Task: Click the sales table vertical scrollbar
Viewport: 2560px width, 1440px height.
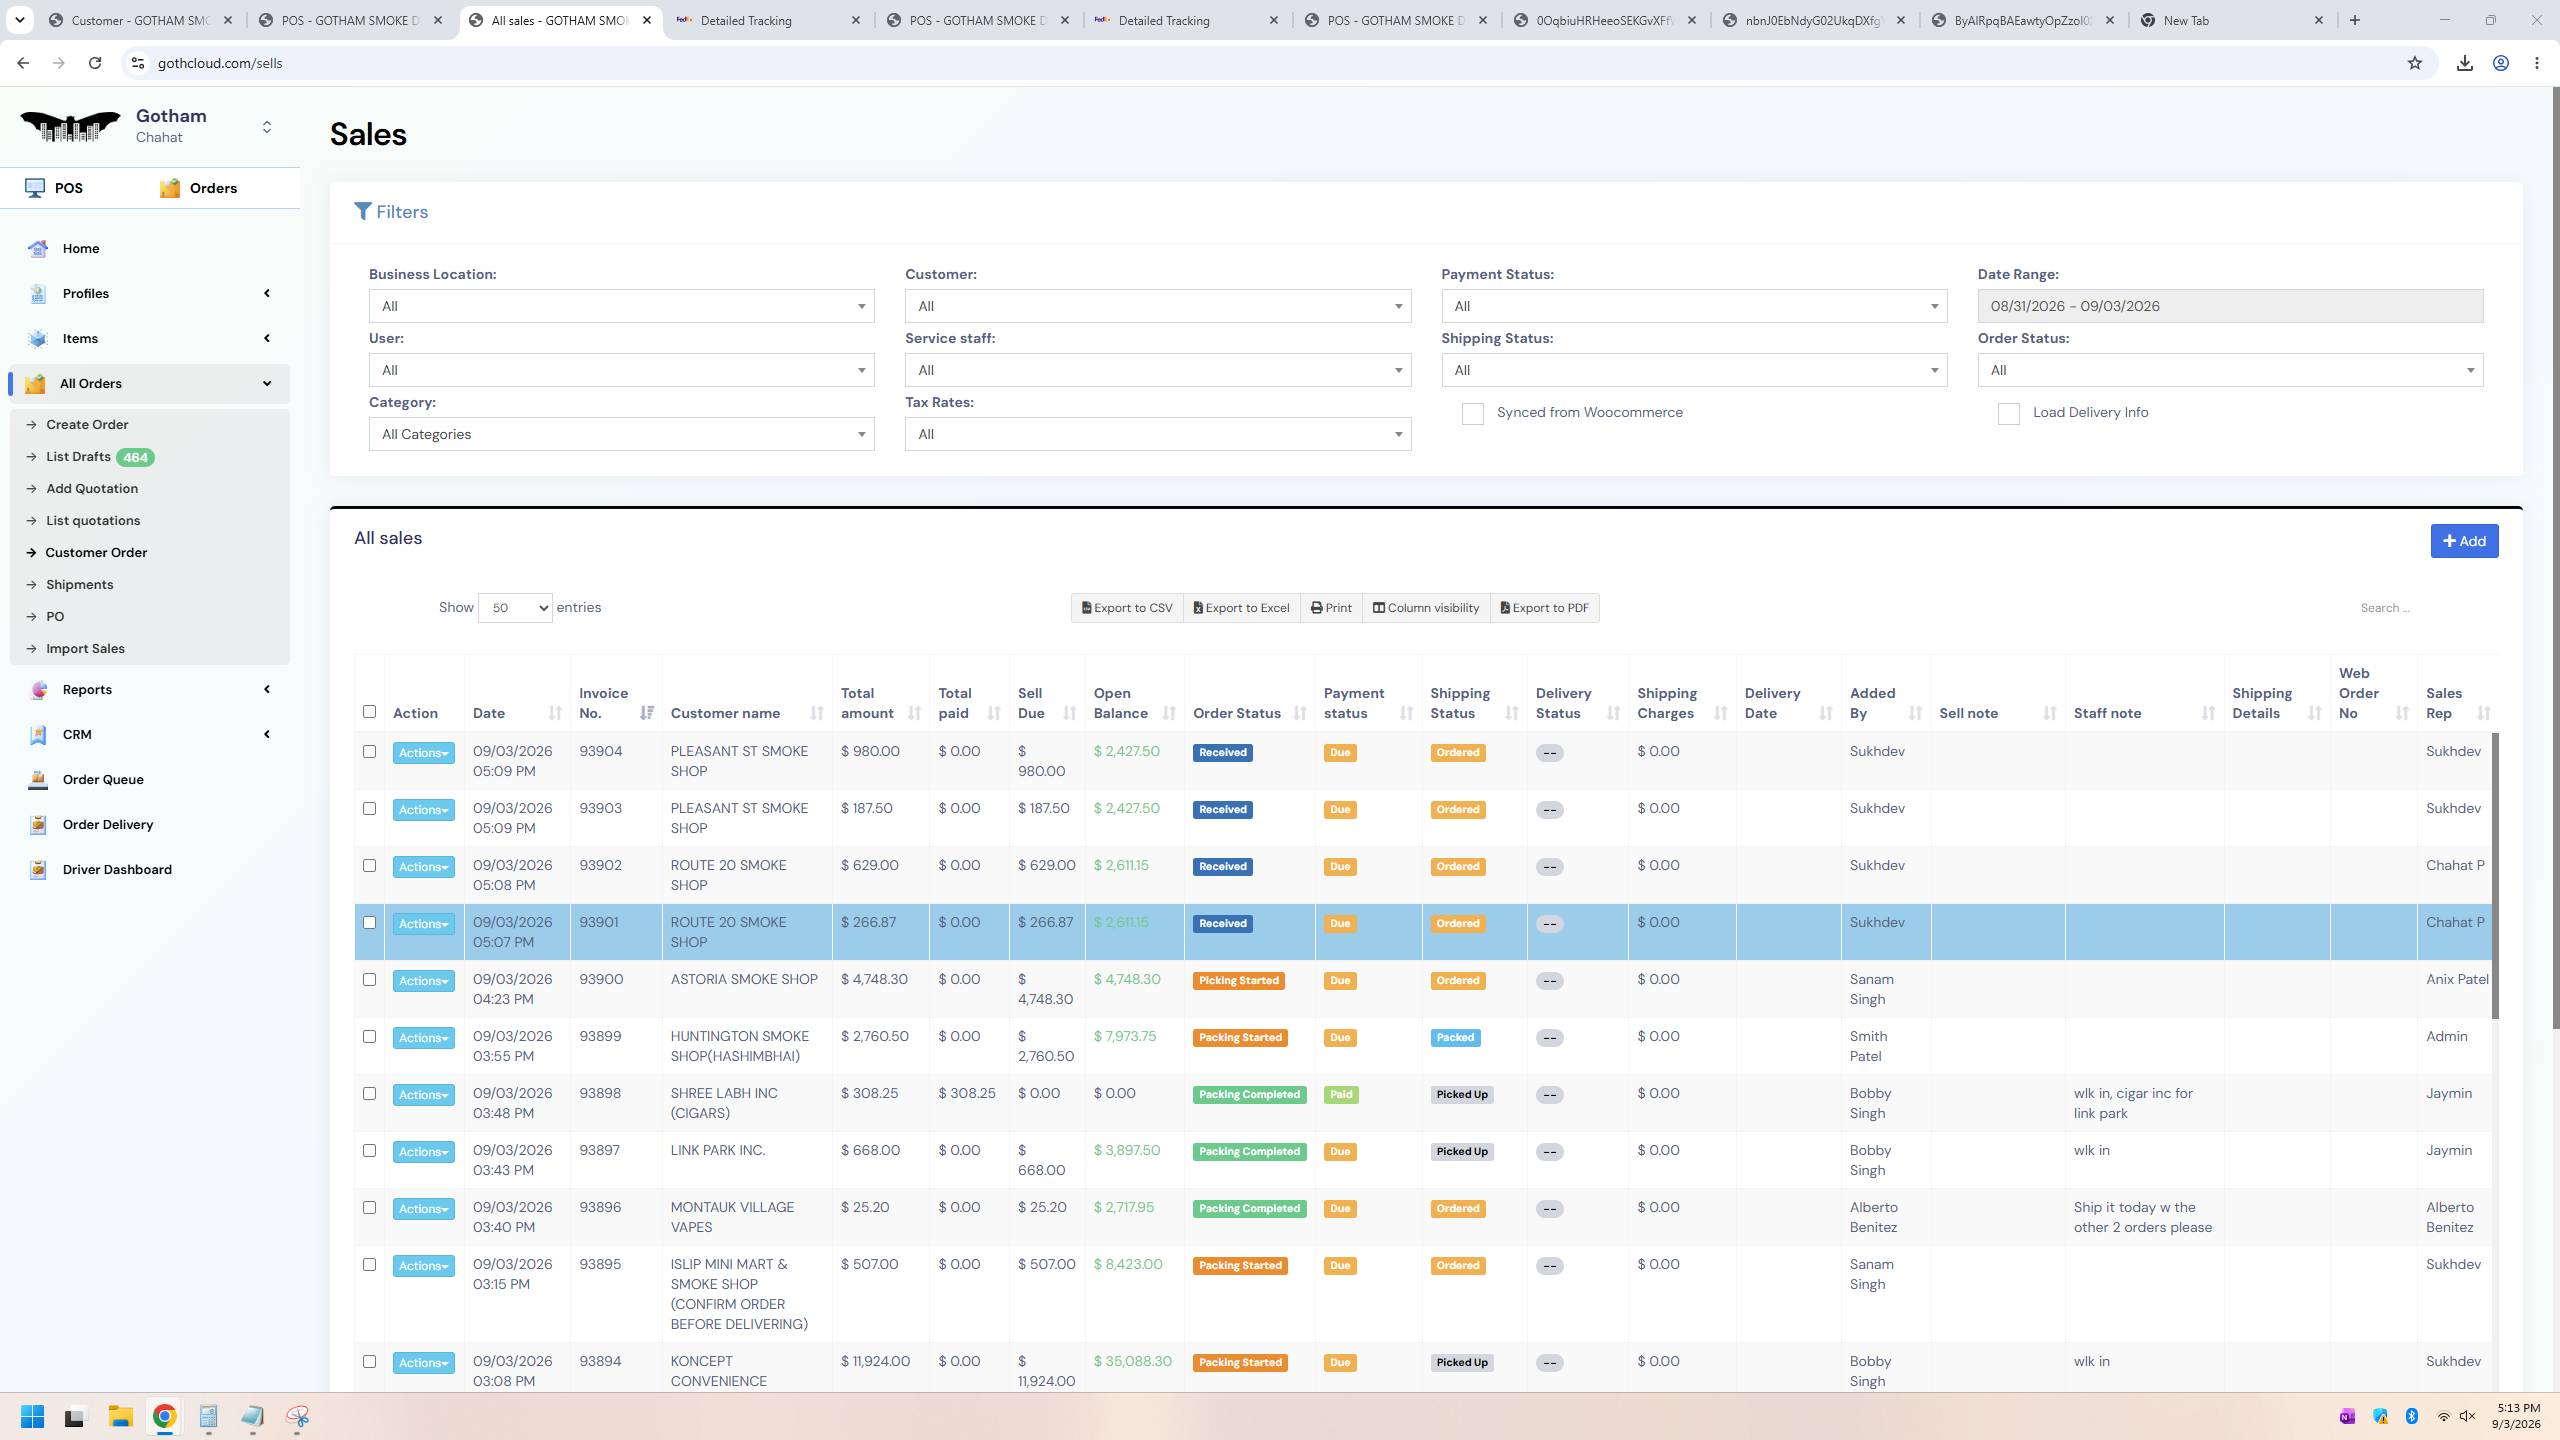Action: (x=2495, y=876)
